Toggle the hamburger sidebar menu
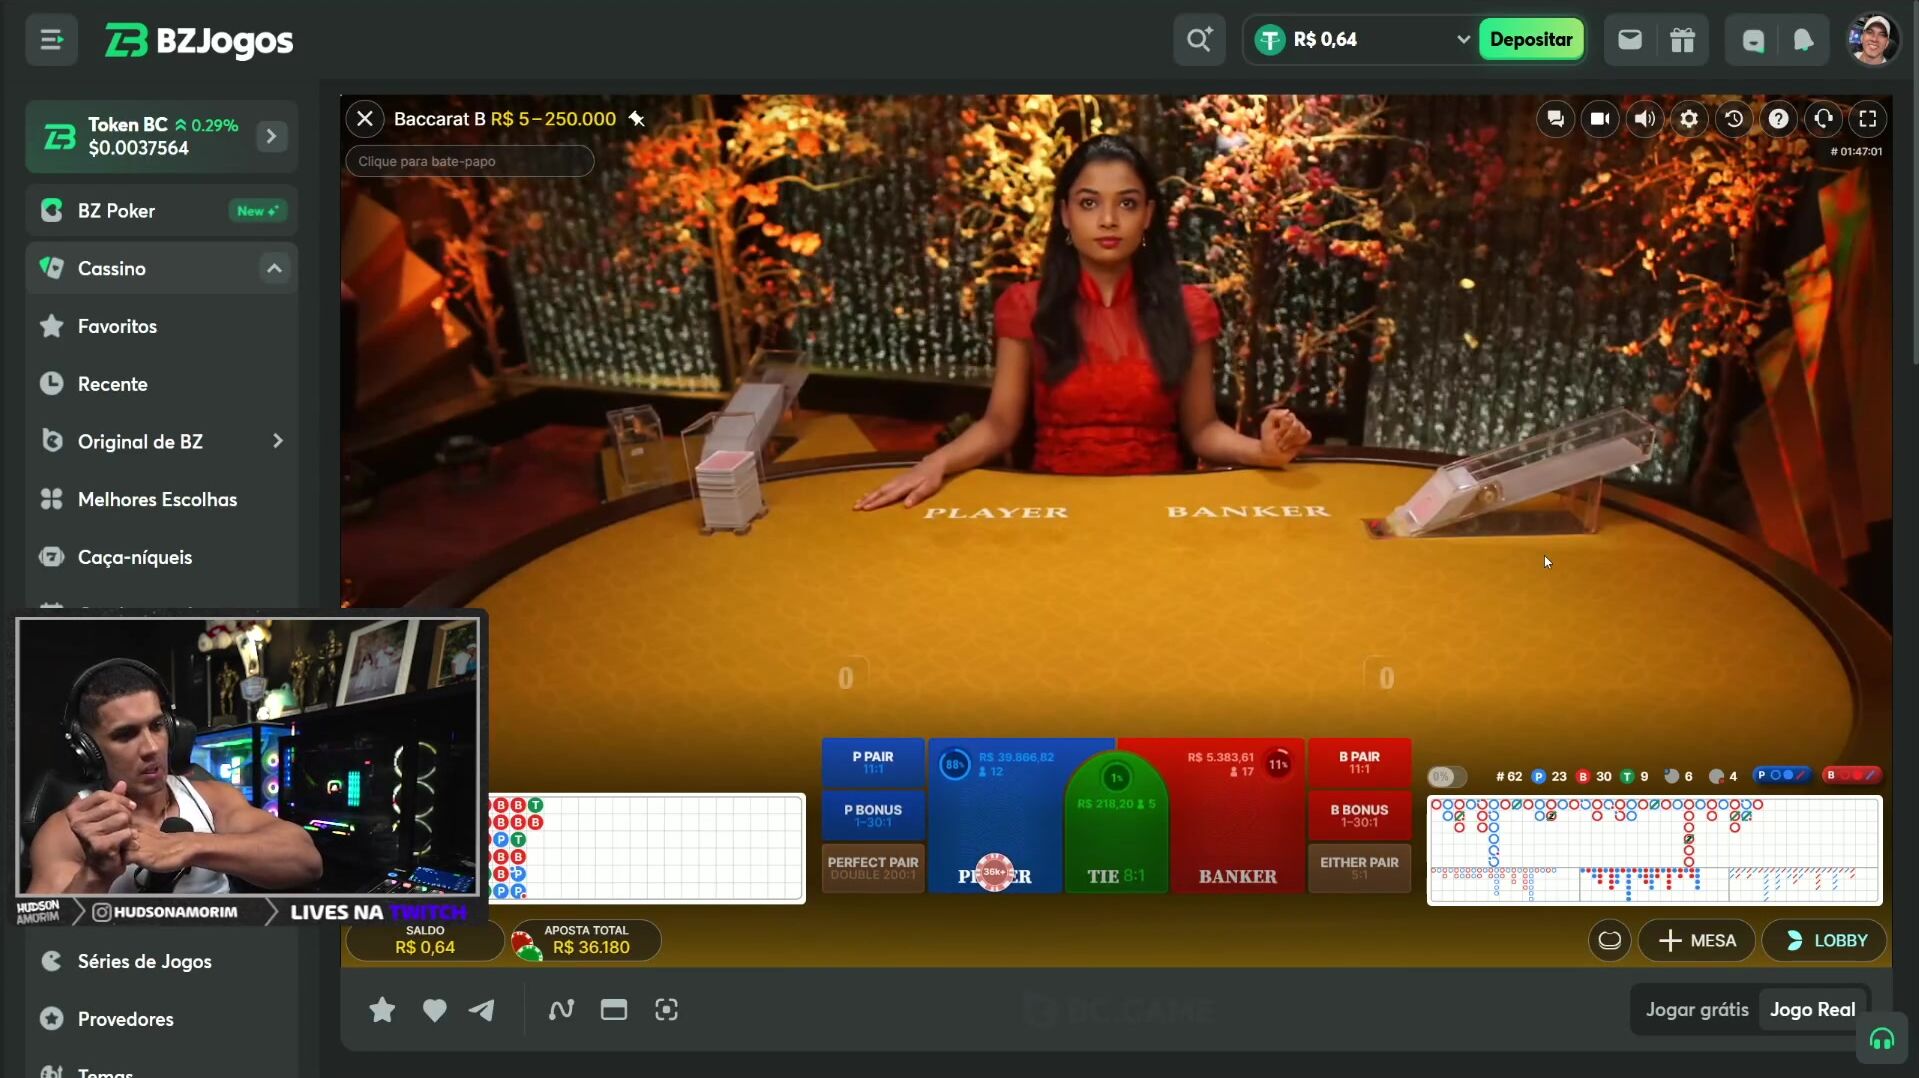This screenshot has width=1919, height=1078. tap(51, 40)
